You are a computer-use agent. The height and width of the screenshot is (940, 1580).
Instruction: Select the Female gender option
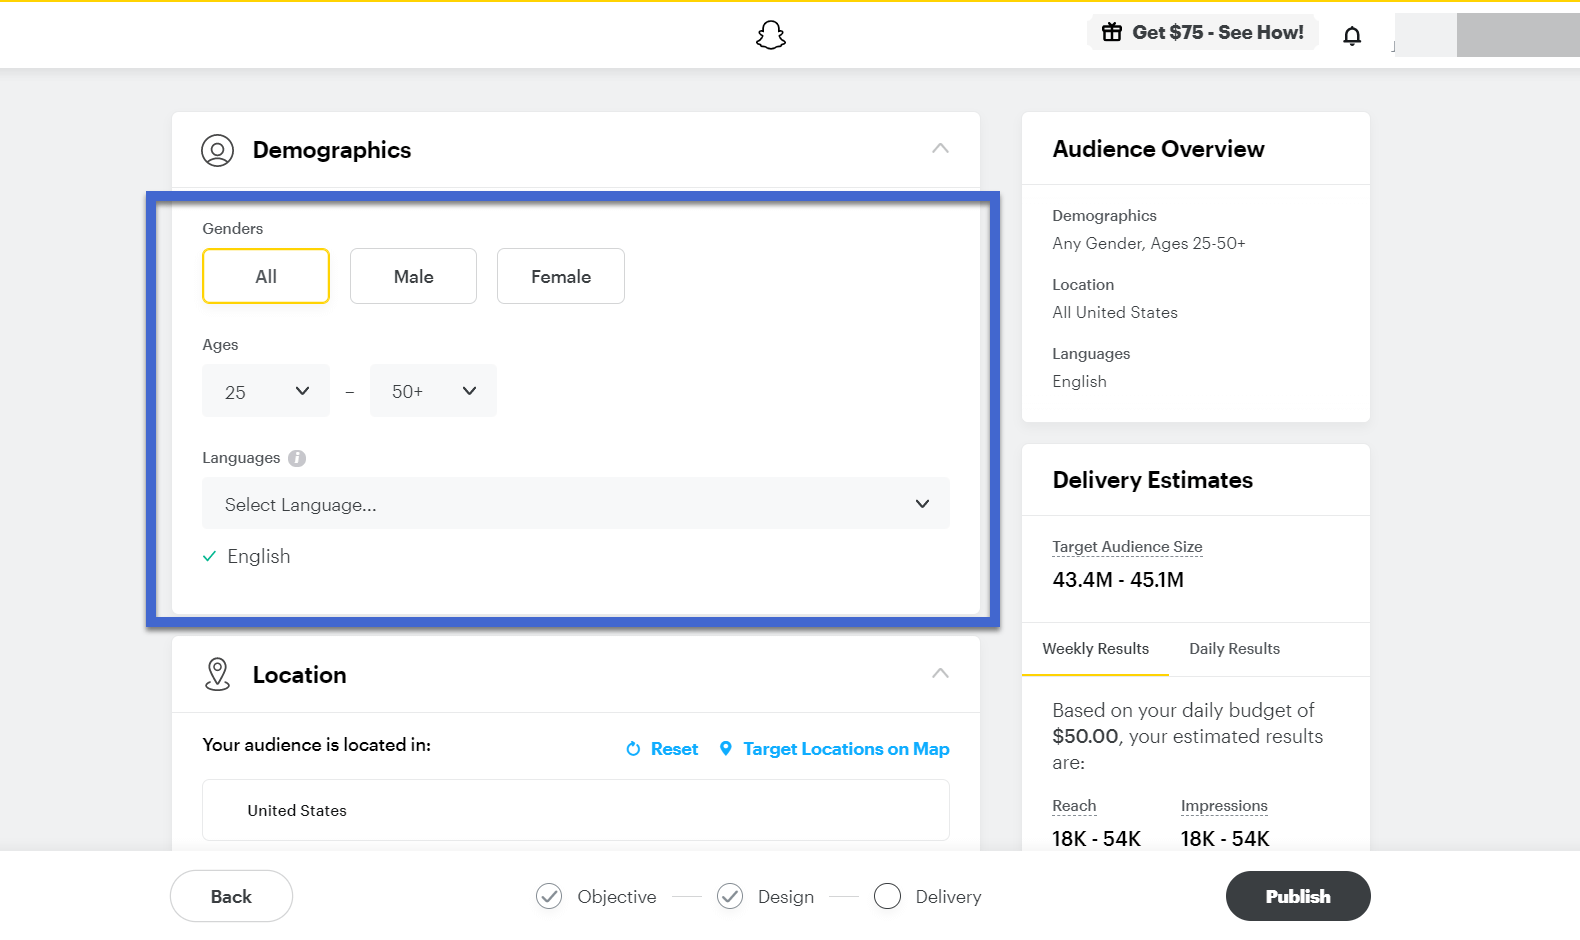coord(561,276)
